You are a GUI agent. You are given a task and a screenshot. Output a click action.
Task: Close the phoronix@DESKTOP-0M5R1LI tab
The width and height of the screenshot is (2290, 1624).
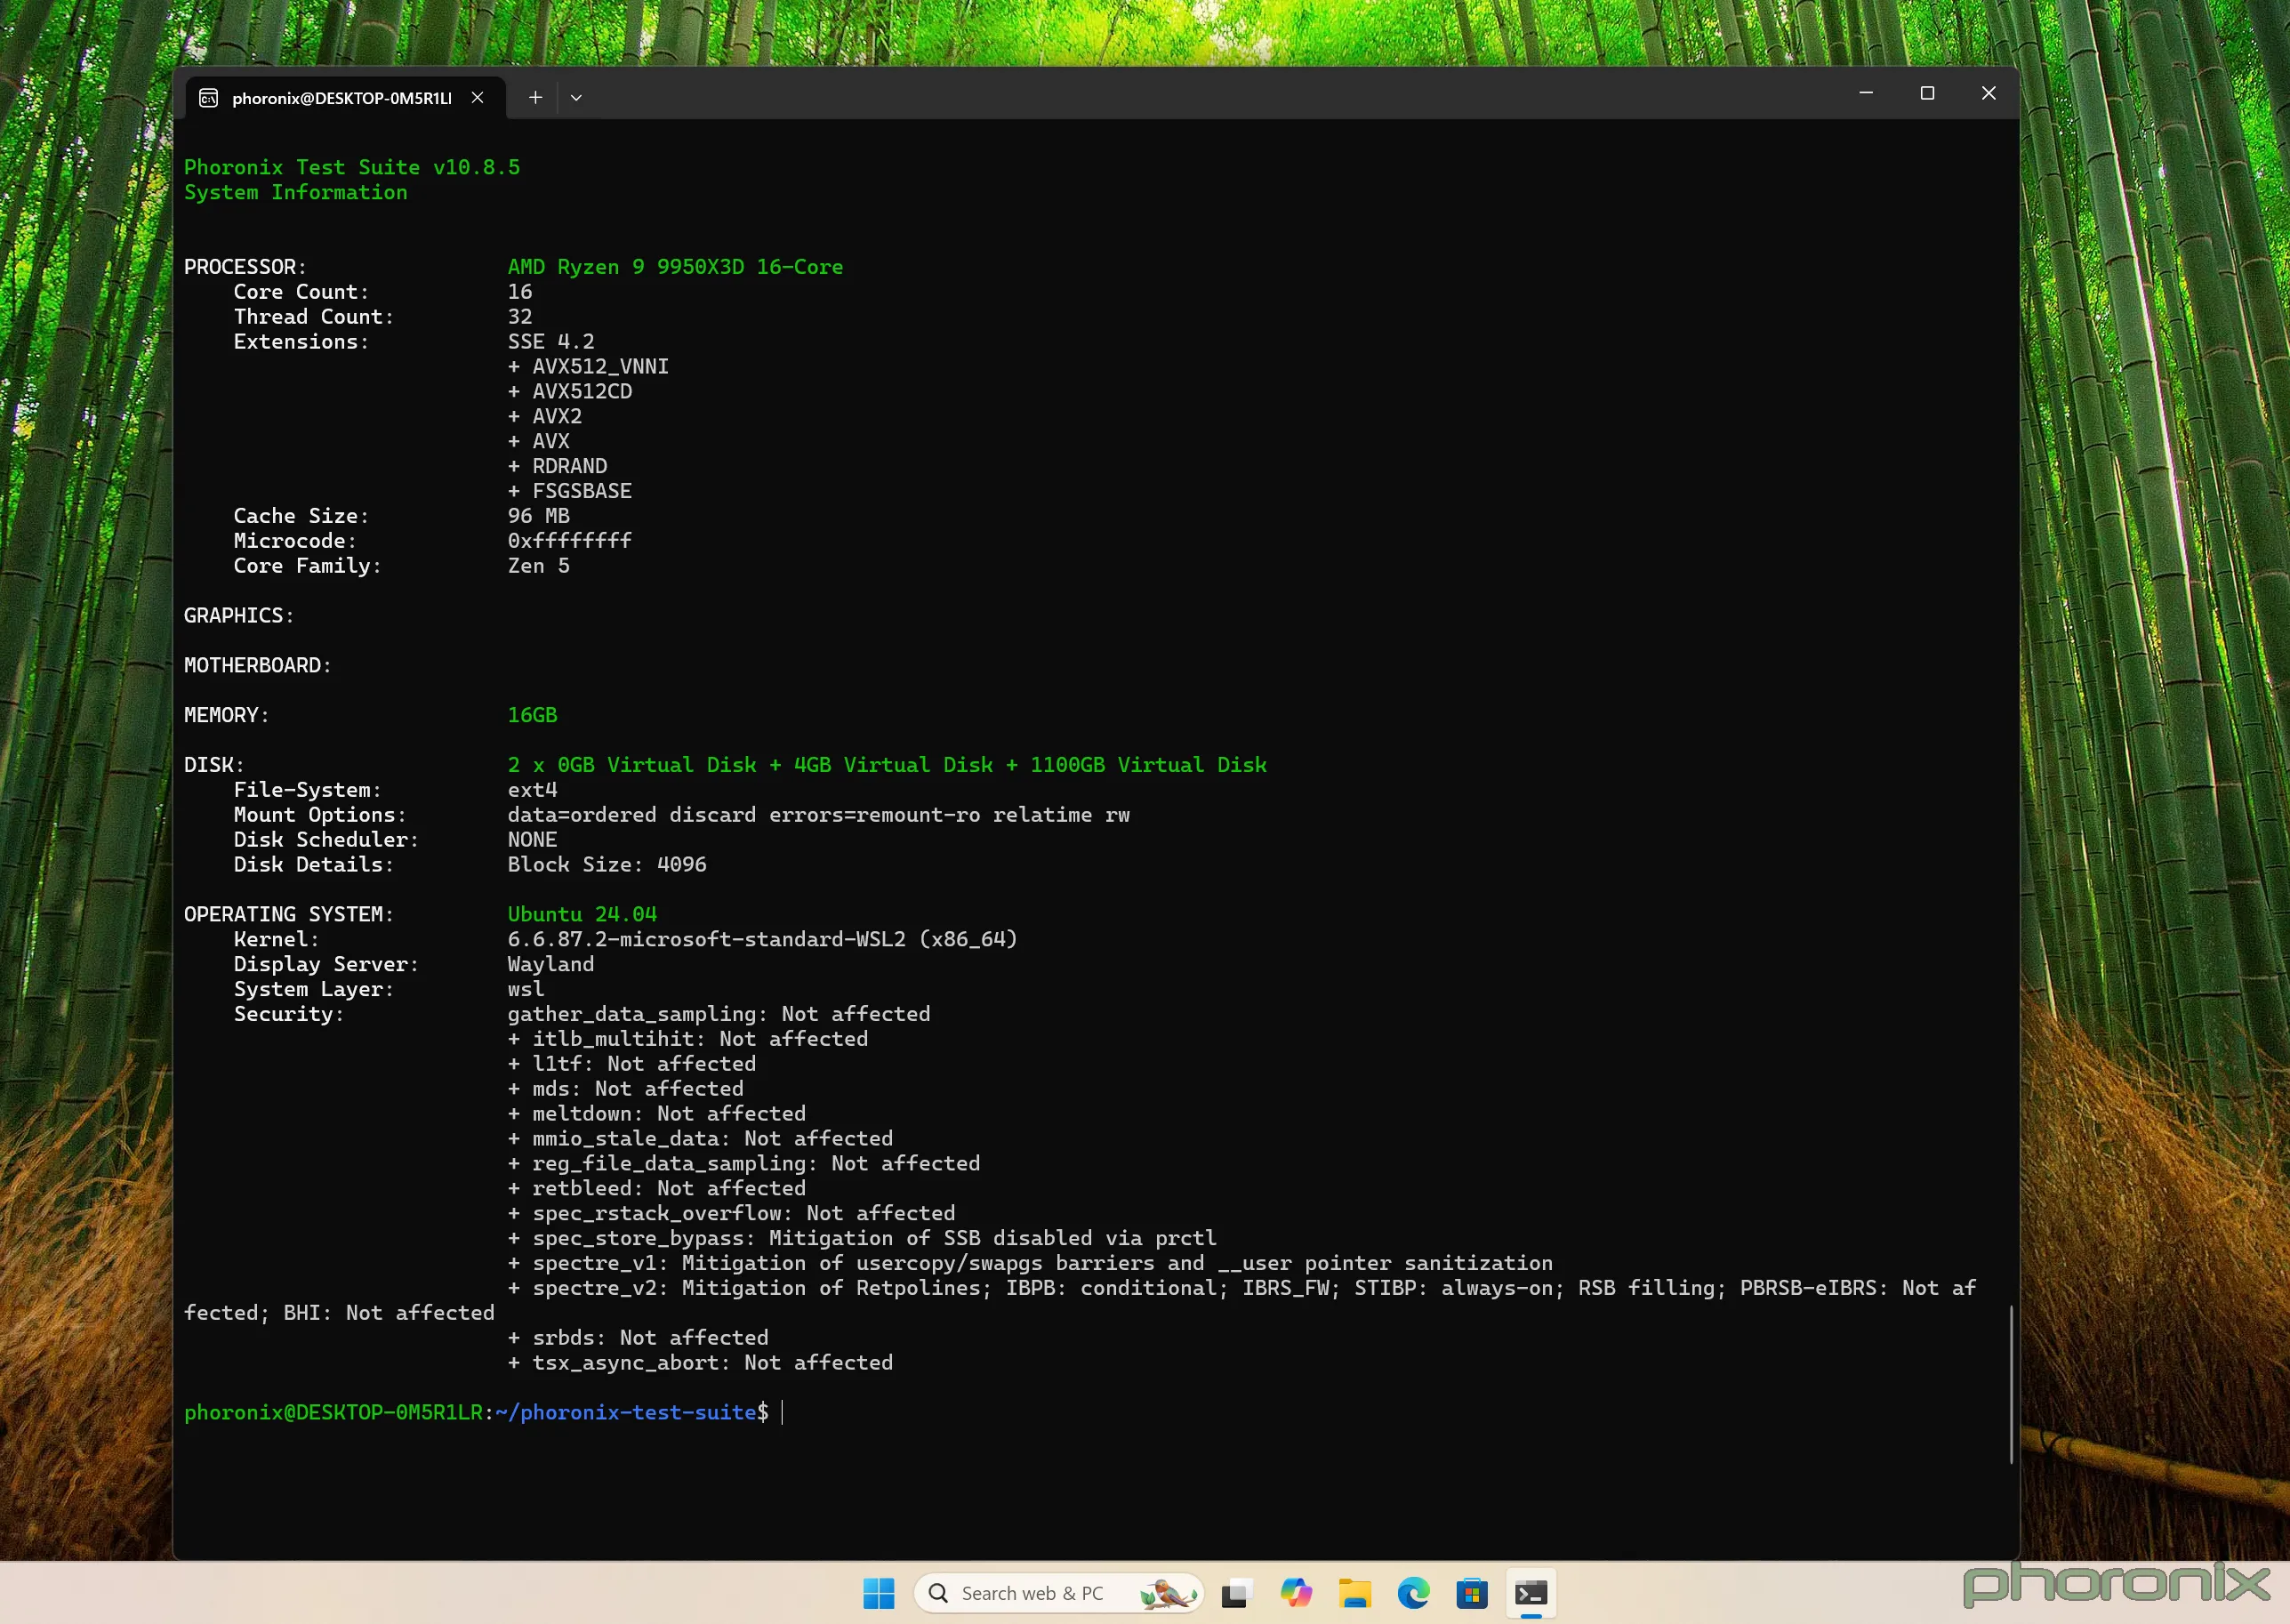point(477,97)
